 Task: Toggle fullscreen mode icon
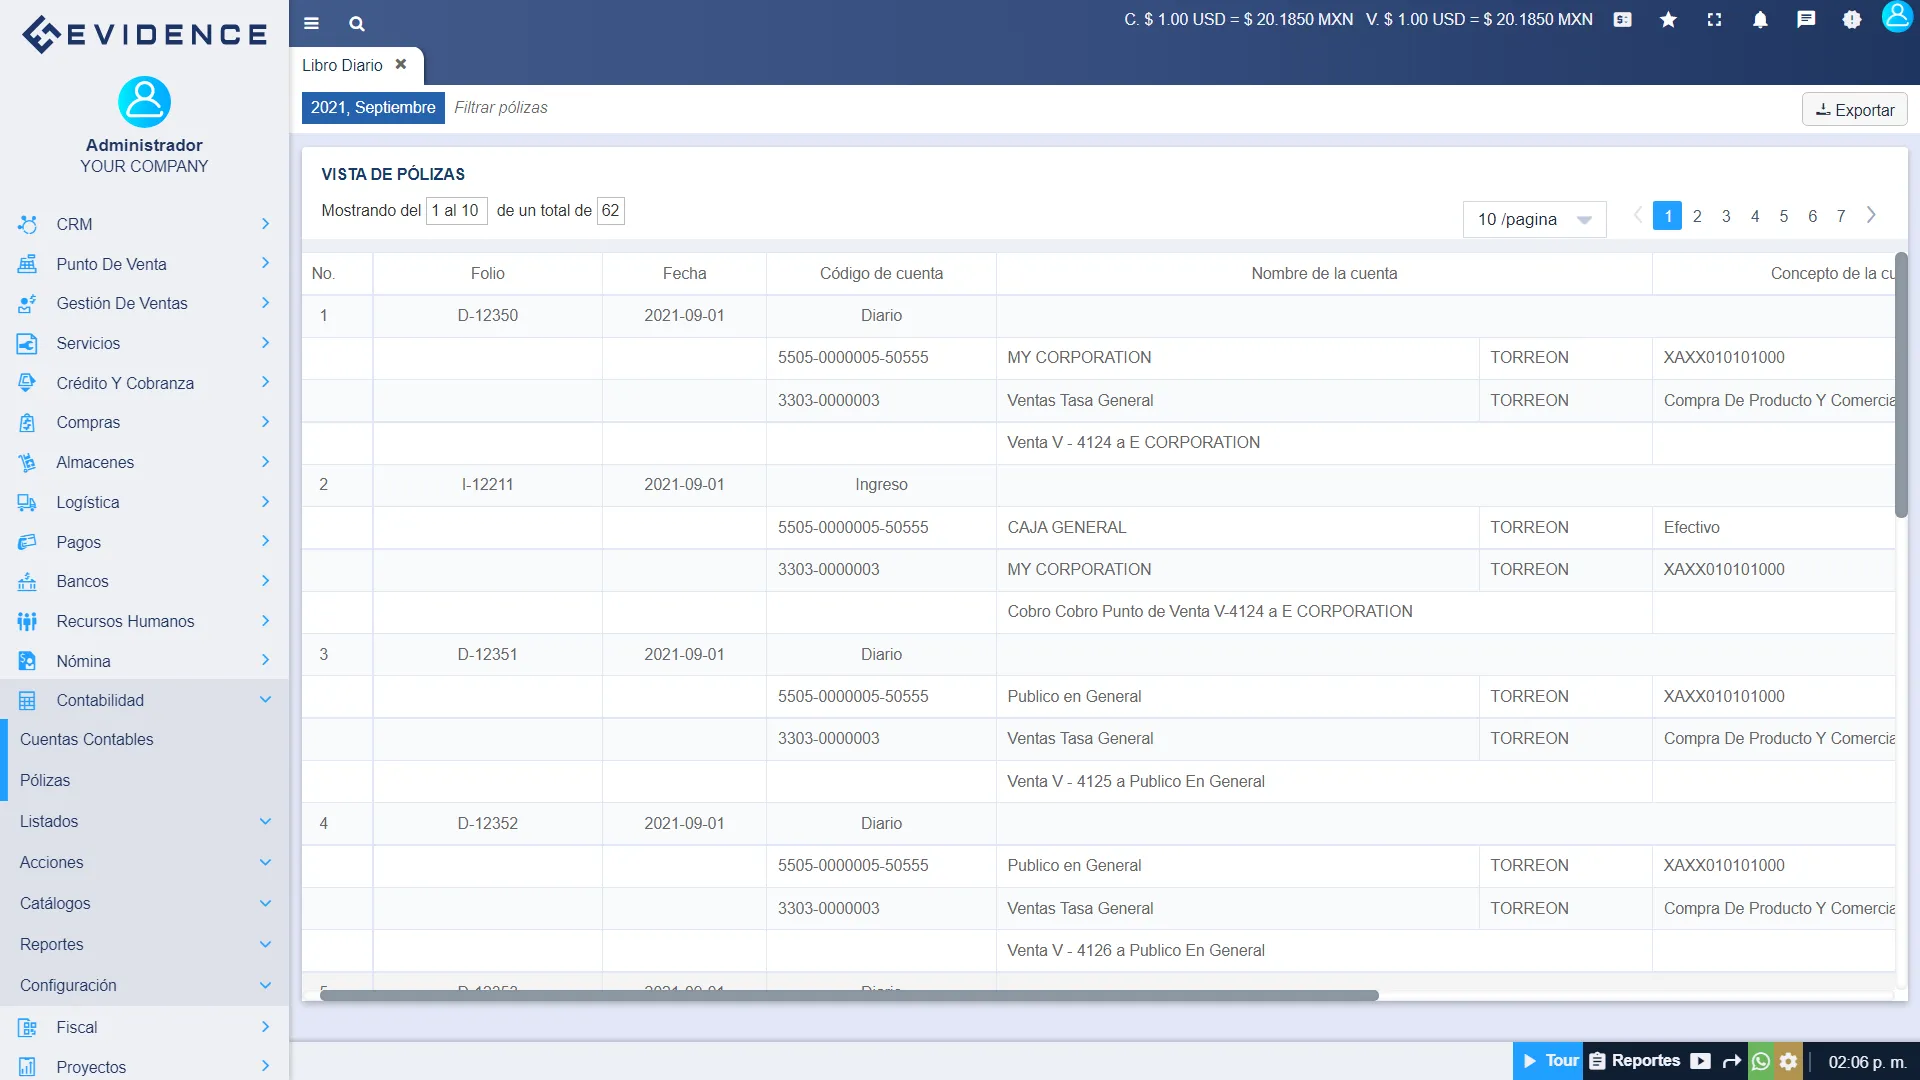point(1714,20)
